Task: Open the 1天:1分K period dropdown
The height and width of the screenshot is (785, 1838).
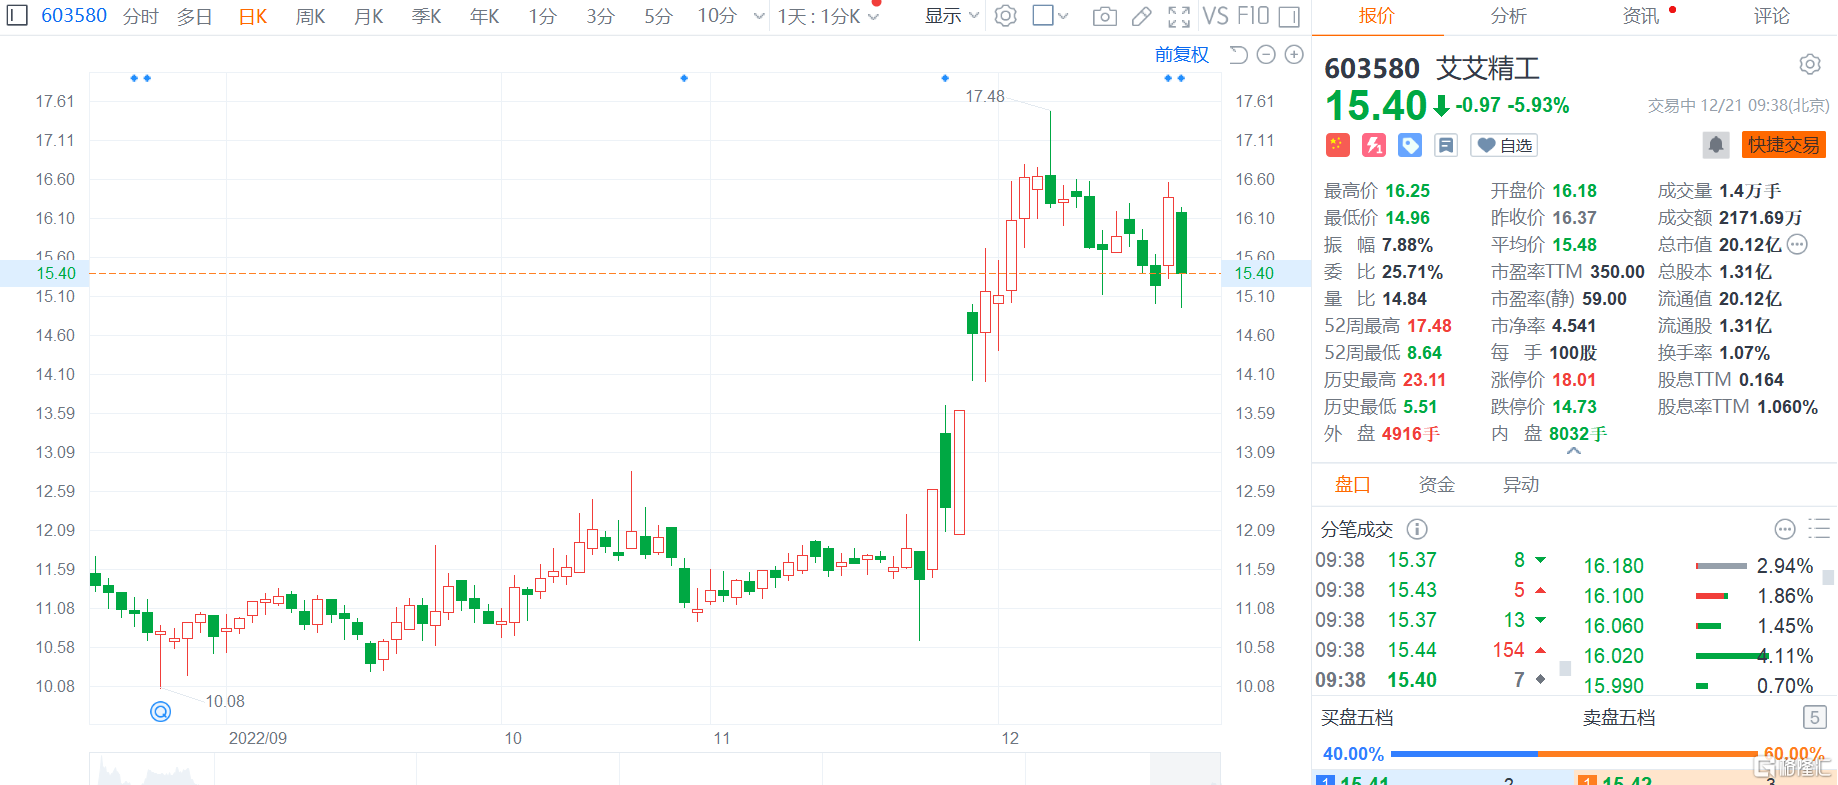Action: pos(828,16)
